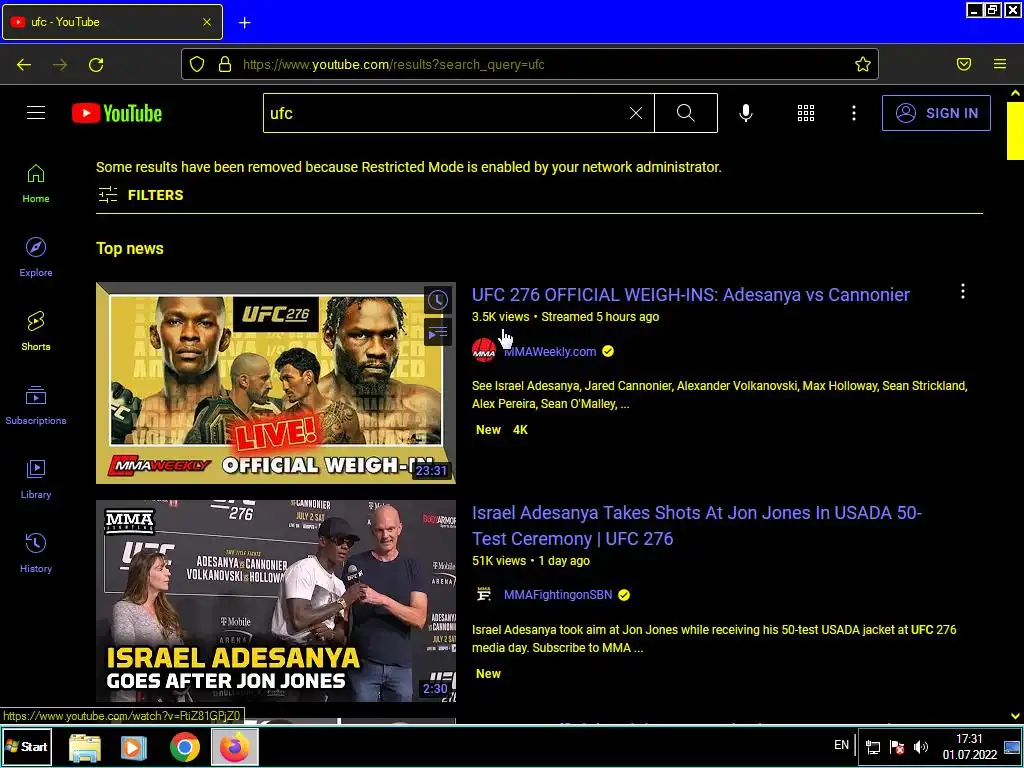
Task: Open a new browser tab
Action: (244, 23)
